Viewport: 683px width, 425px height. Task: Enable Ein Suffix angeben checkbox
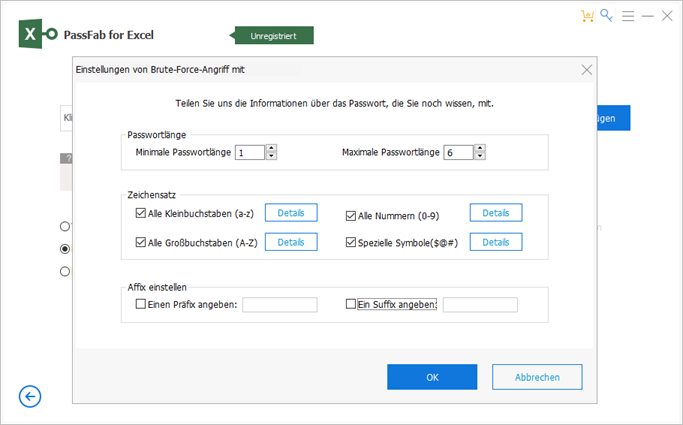(350, 304)
